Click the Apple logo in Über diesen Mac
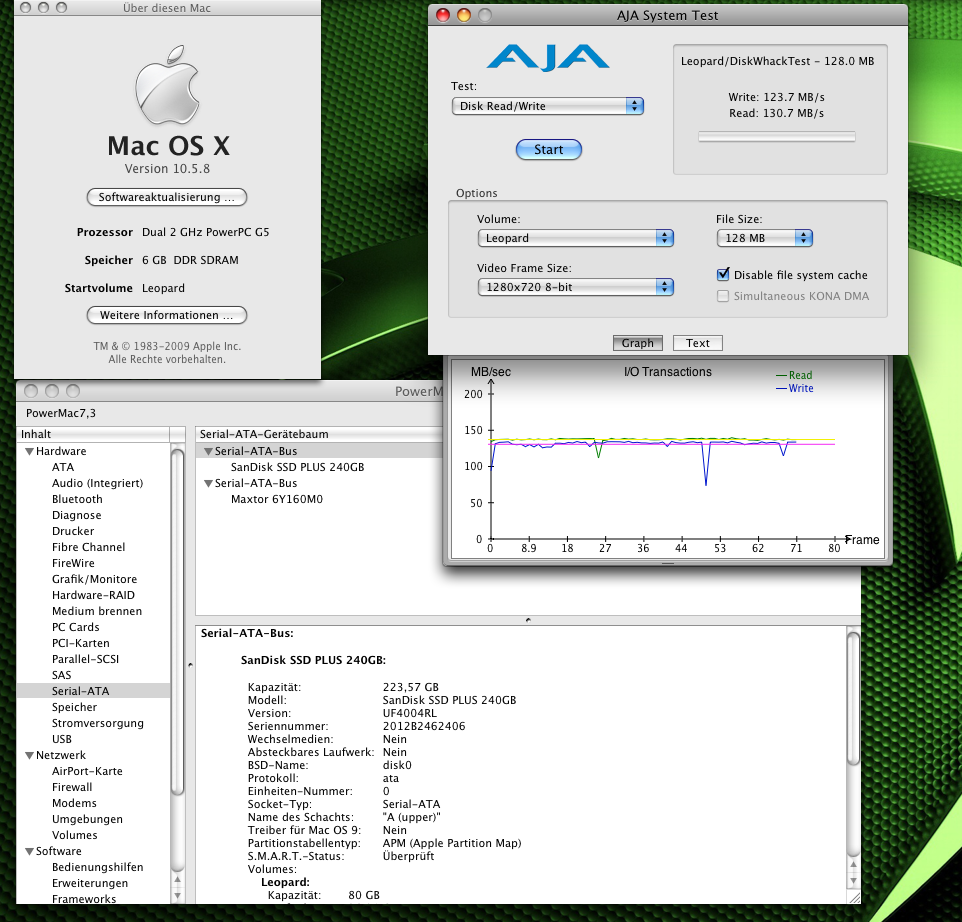Viewport: 962px width, 922px height. (167, 85)
